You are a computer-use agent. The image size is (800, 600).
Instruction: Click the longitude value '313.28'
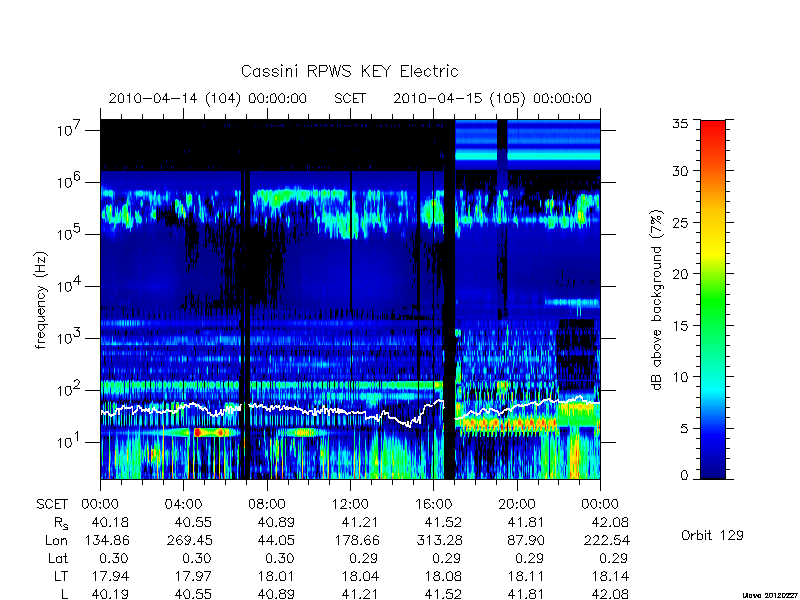tap(439, 540)
